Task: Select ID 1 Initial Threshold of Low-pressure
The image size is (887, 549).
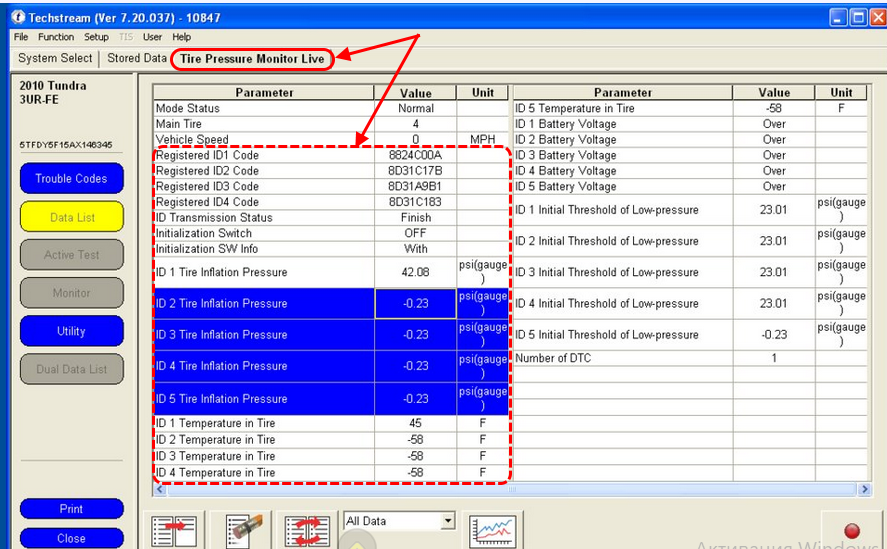Action: (x=690, y=210)
